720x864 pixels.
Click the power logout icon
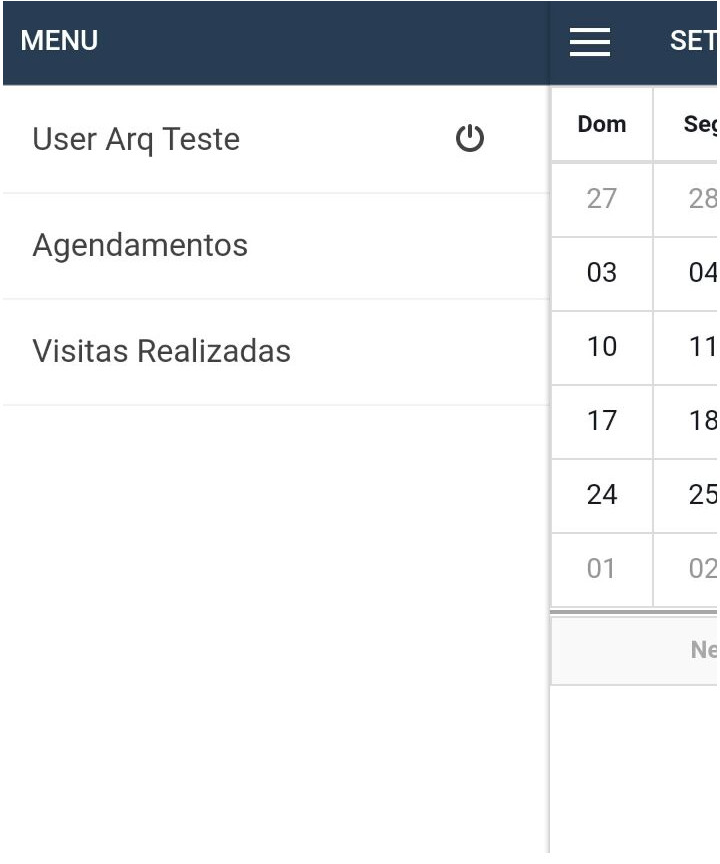[470, 139]
